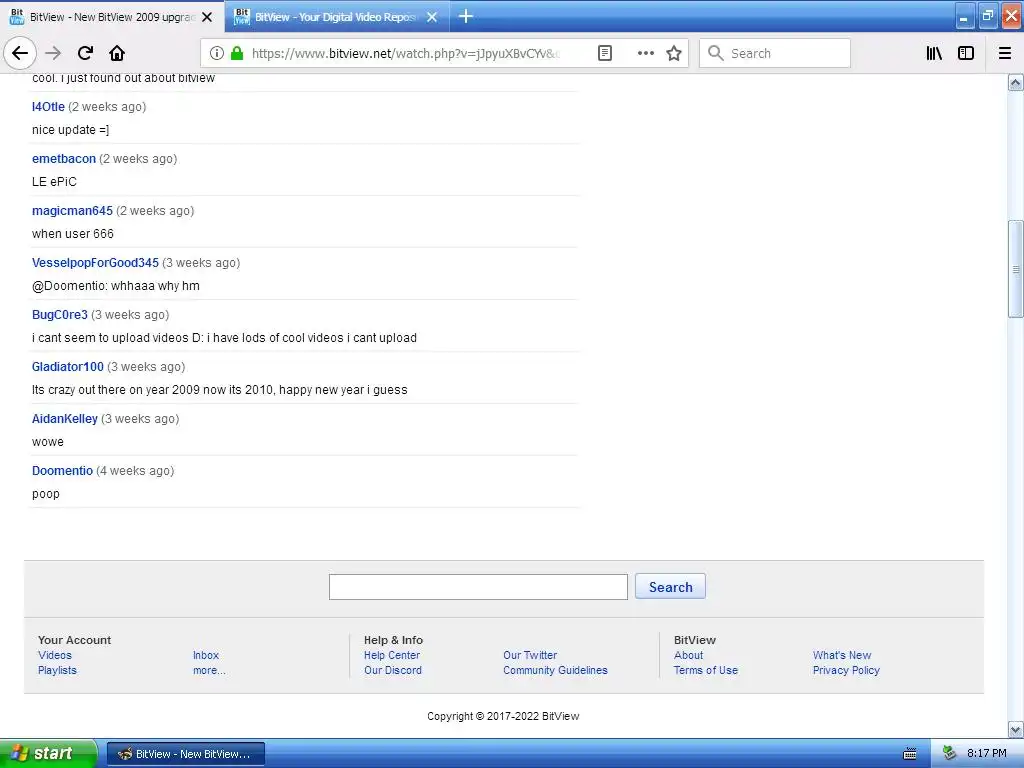The image size is (1024, 768).
Task: Click the network tray icon beside clock
Action: click(x=950, y=754)
